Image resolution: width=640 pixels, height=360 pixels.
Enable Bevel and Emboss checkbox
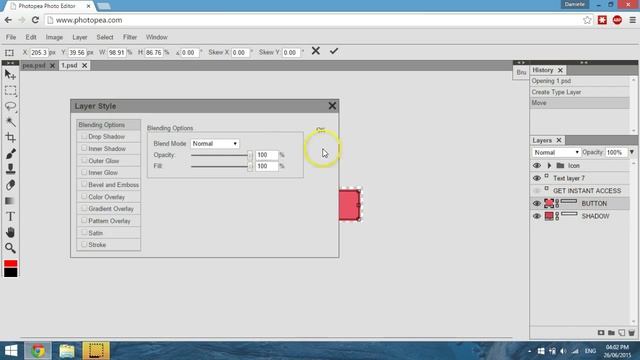click(x=84, y=184)
